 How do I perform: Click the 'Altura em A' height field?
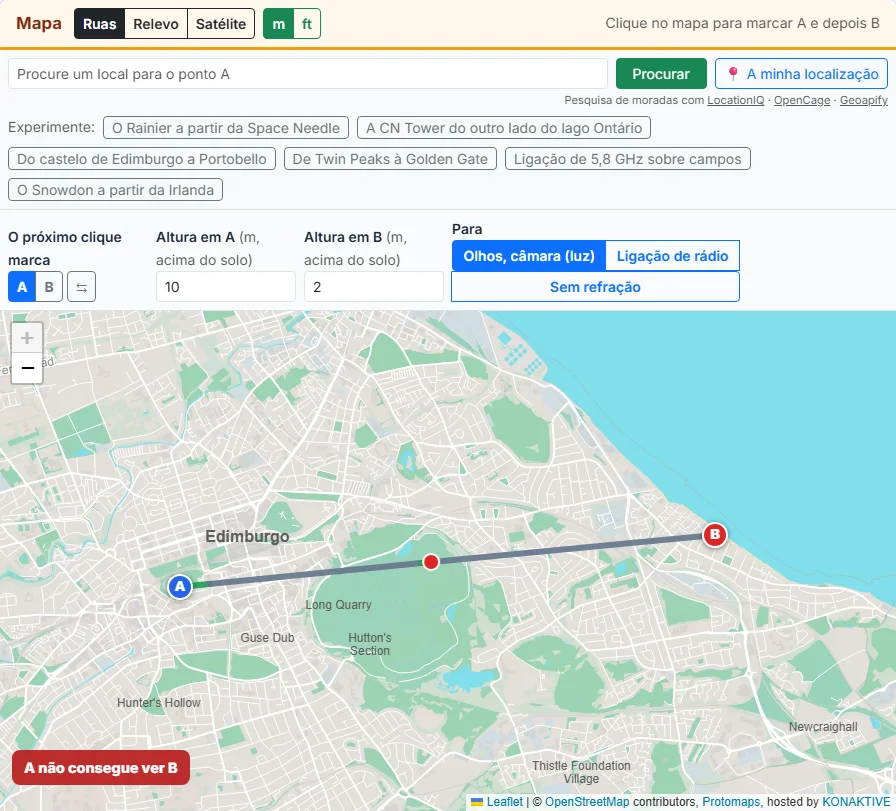(226, 287)
